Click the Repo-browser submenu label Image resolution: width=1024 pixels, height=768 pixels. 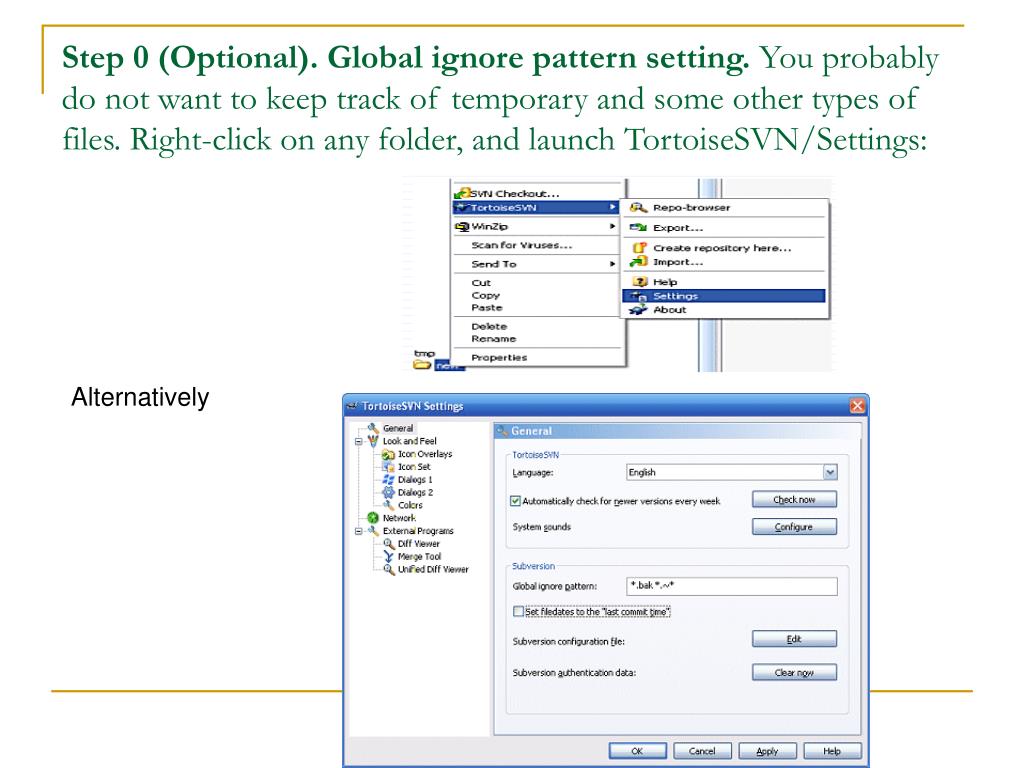coord(692,208)
